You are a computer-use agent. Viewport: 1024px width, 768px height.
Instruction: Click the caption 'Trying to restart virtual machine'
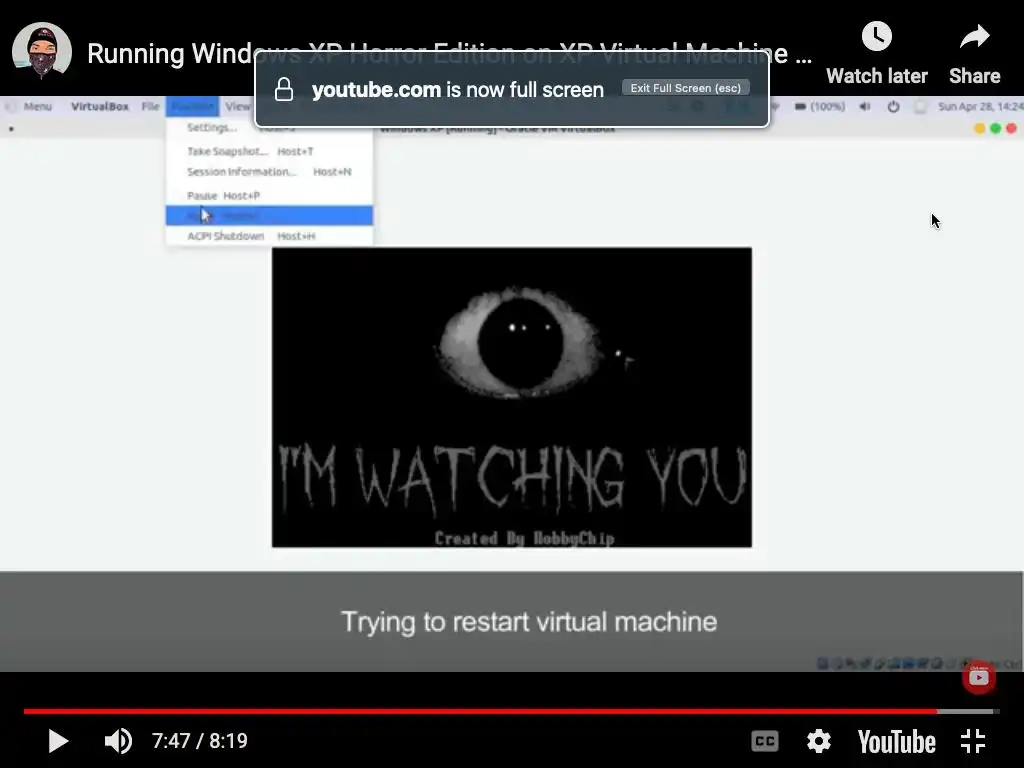click(529, 622)
